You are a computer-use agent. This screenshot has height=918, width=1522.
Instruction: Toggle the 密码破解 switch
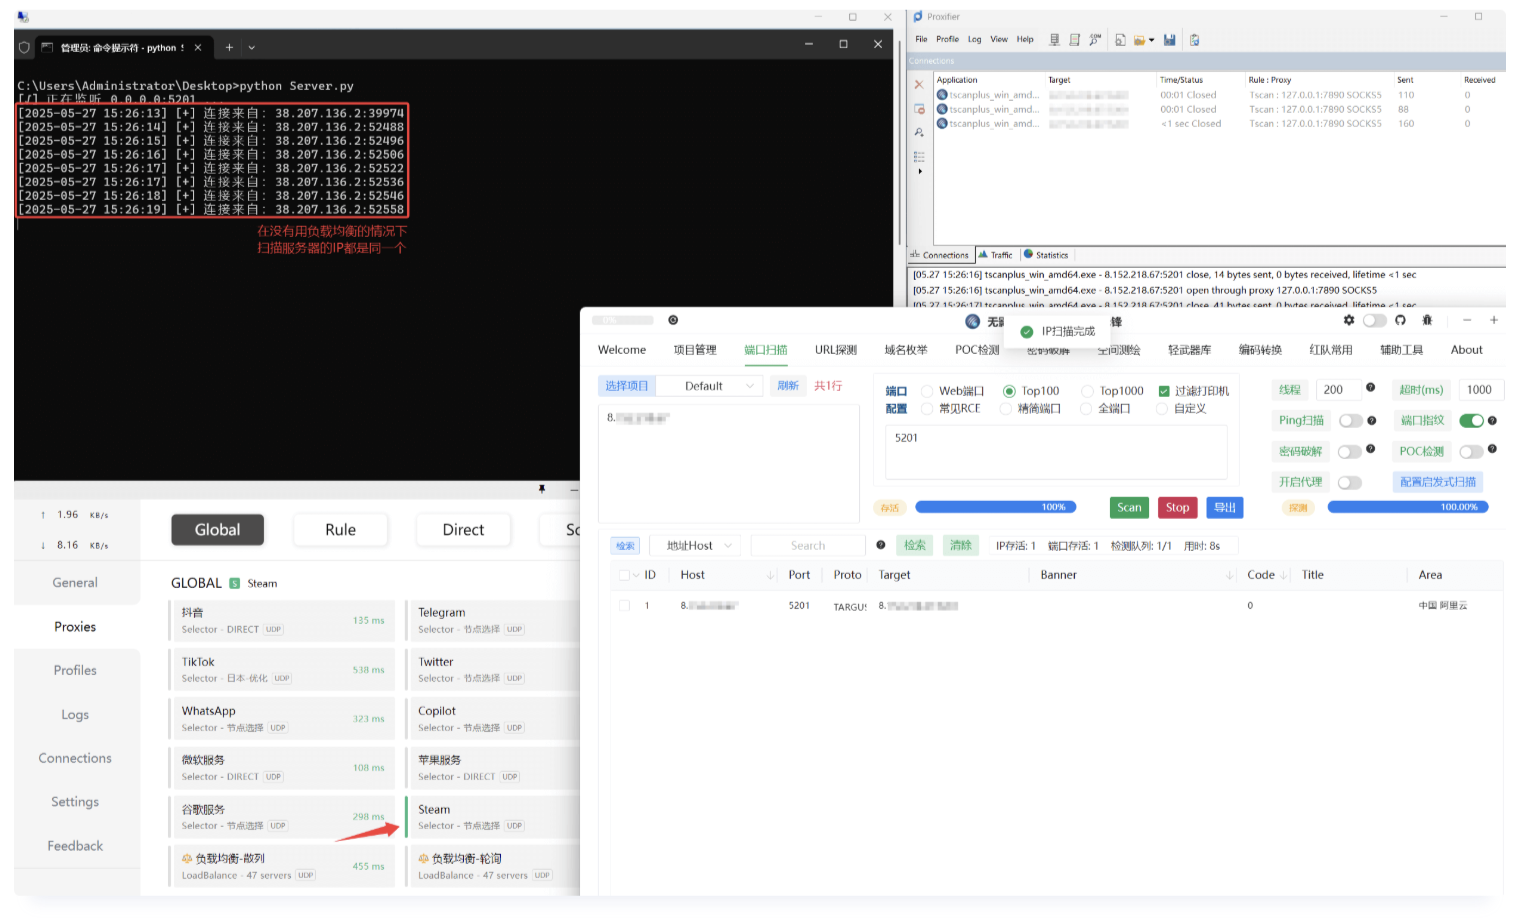pos(1350,452)
